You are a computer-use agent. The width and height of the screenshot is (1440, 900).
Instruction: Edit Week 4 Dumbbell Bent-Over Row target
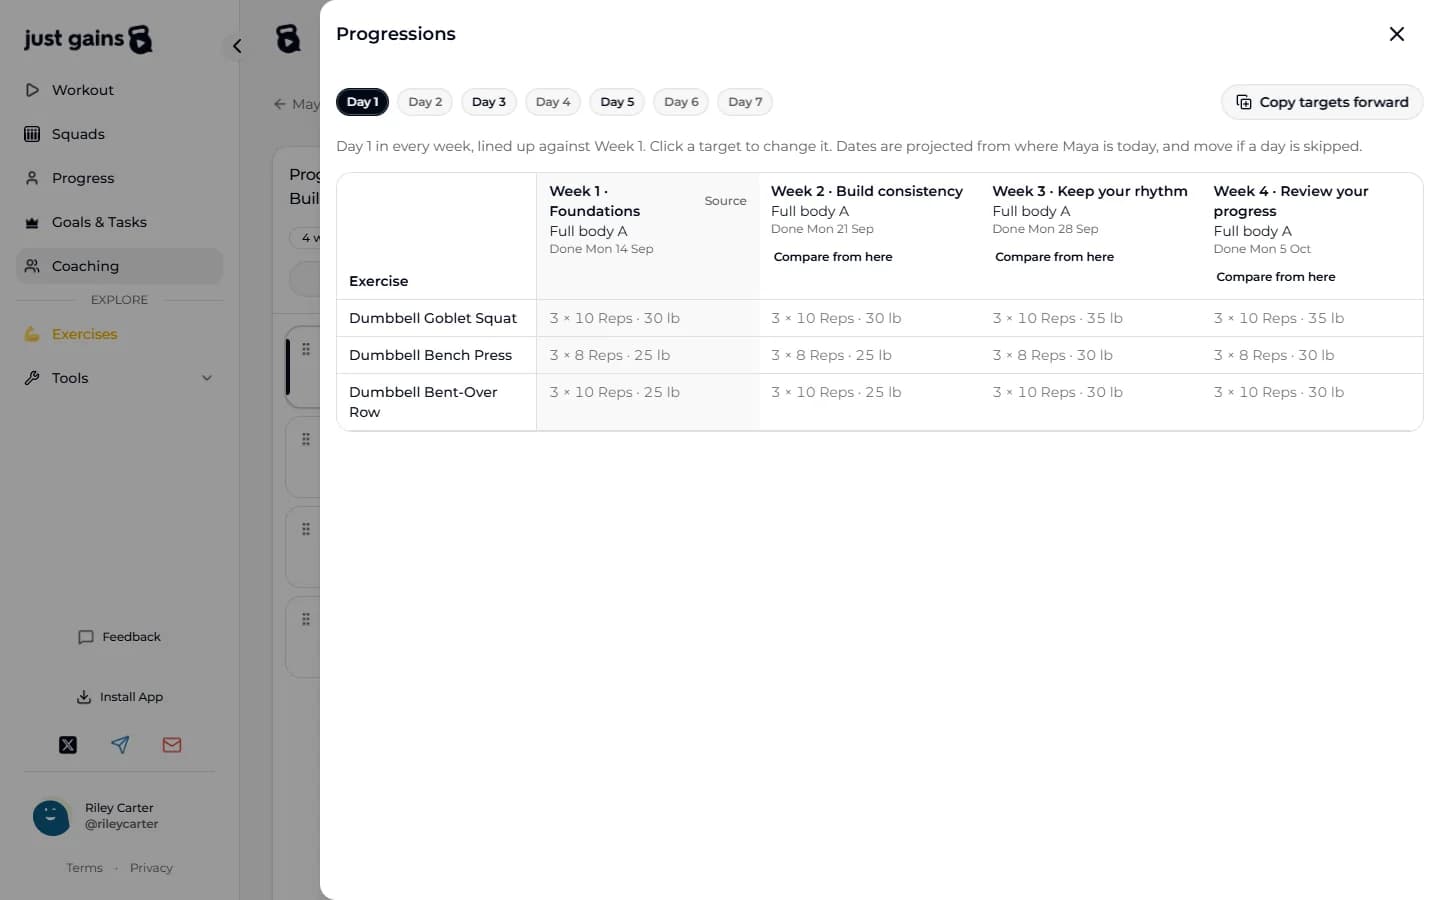click(1279, 392)
